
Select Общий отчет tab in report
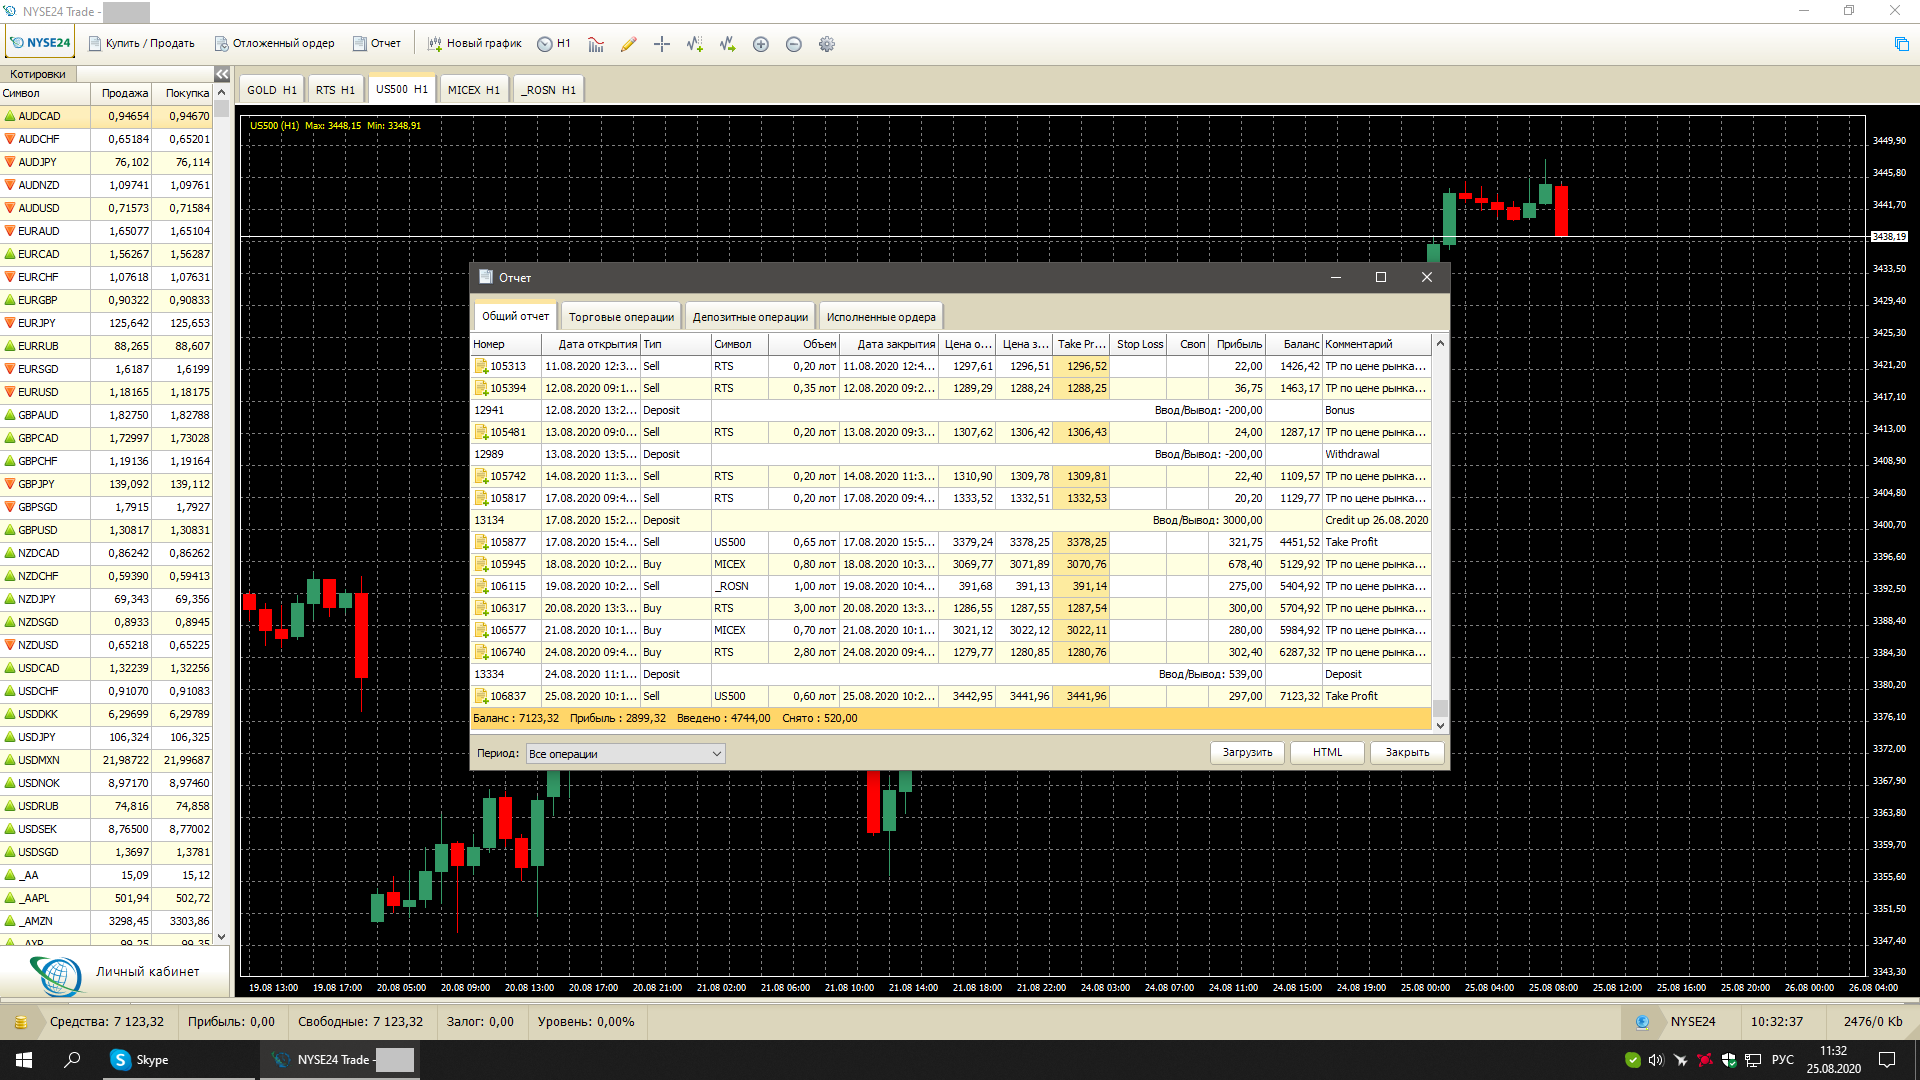515,316
